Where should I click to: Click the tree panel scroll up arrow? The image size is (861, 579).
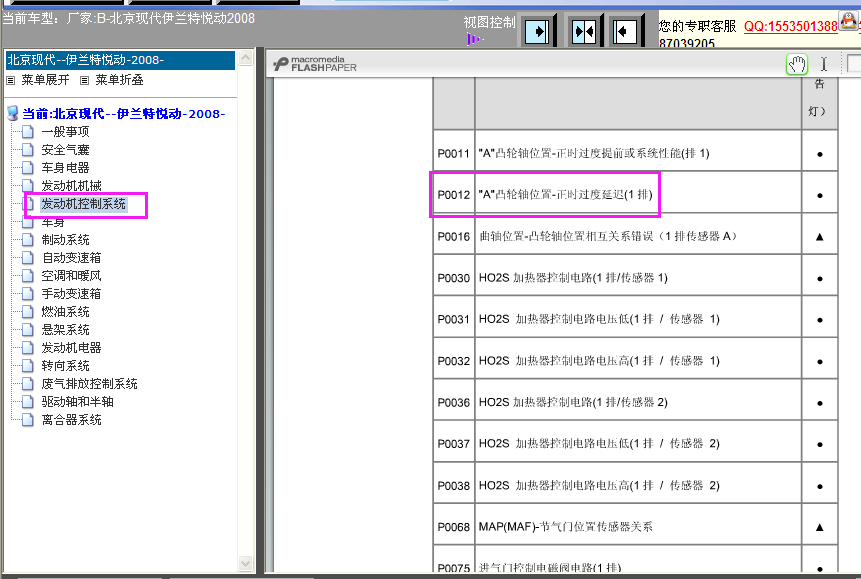[245, 58]
